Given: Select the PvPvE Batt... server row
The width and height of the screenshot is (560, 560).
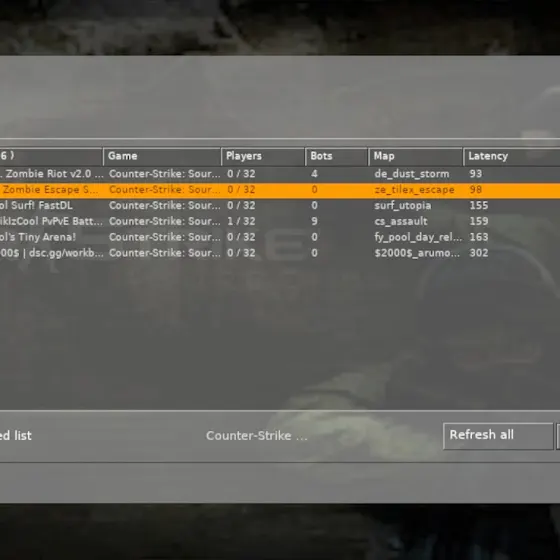Looking at the screenshot, I should [x=280, y=221].
